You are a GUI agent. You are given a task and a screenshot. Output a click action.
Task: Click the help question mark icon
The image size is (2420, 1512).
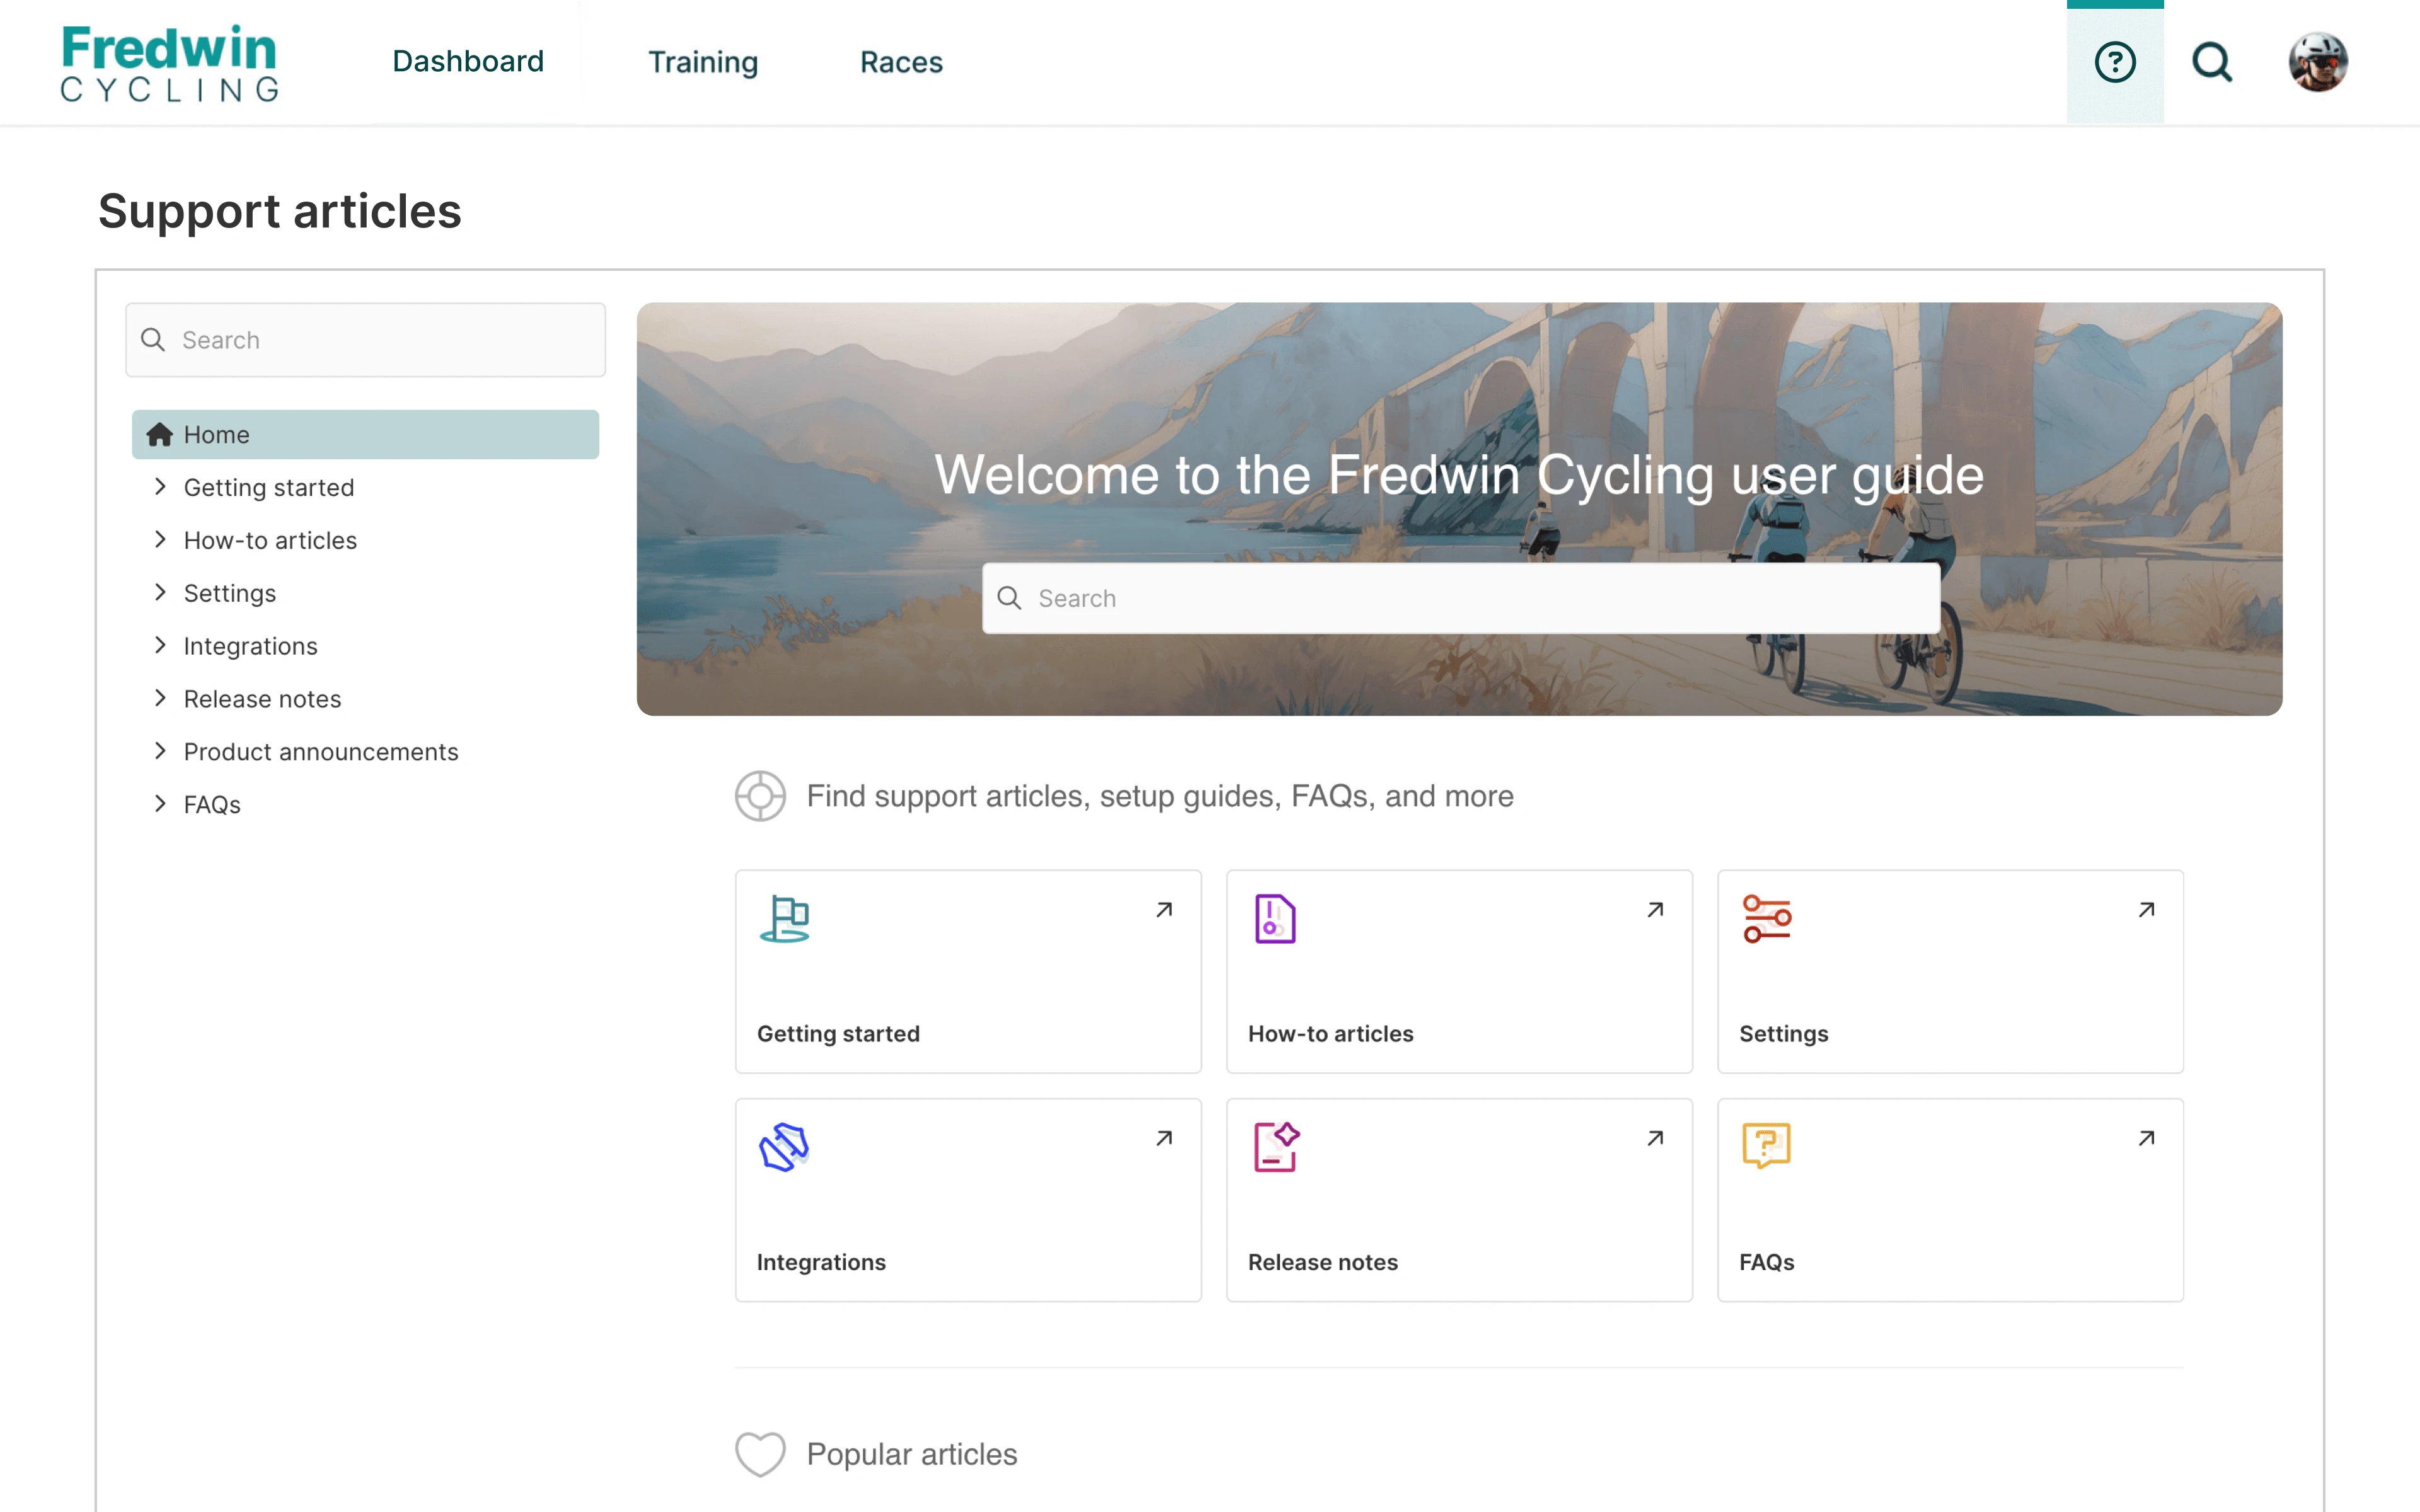[2114, 62]
